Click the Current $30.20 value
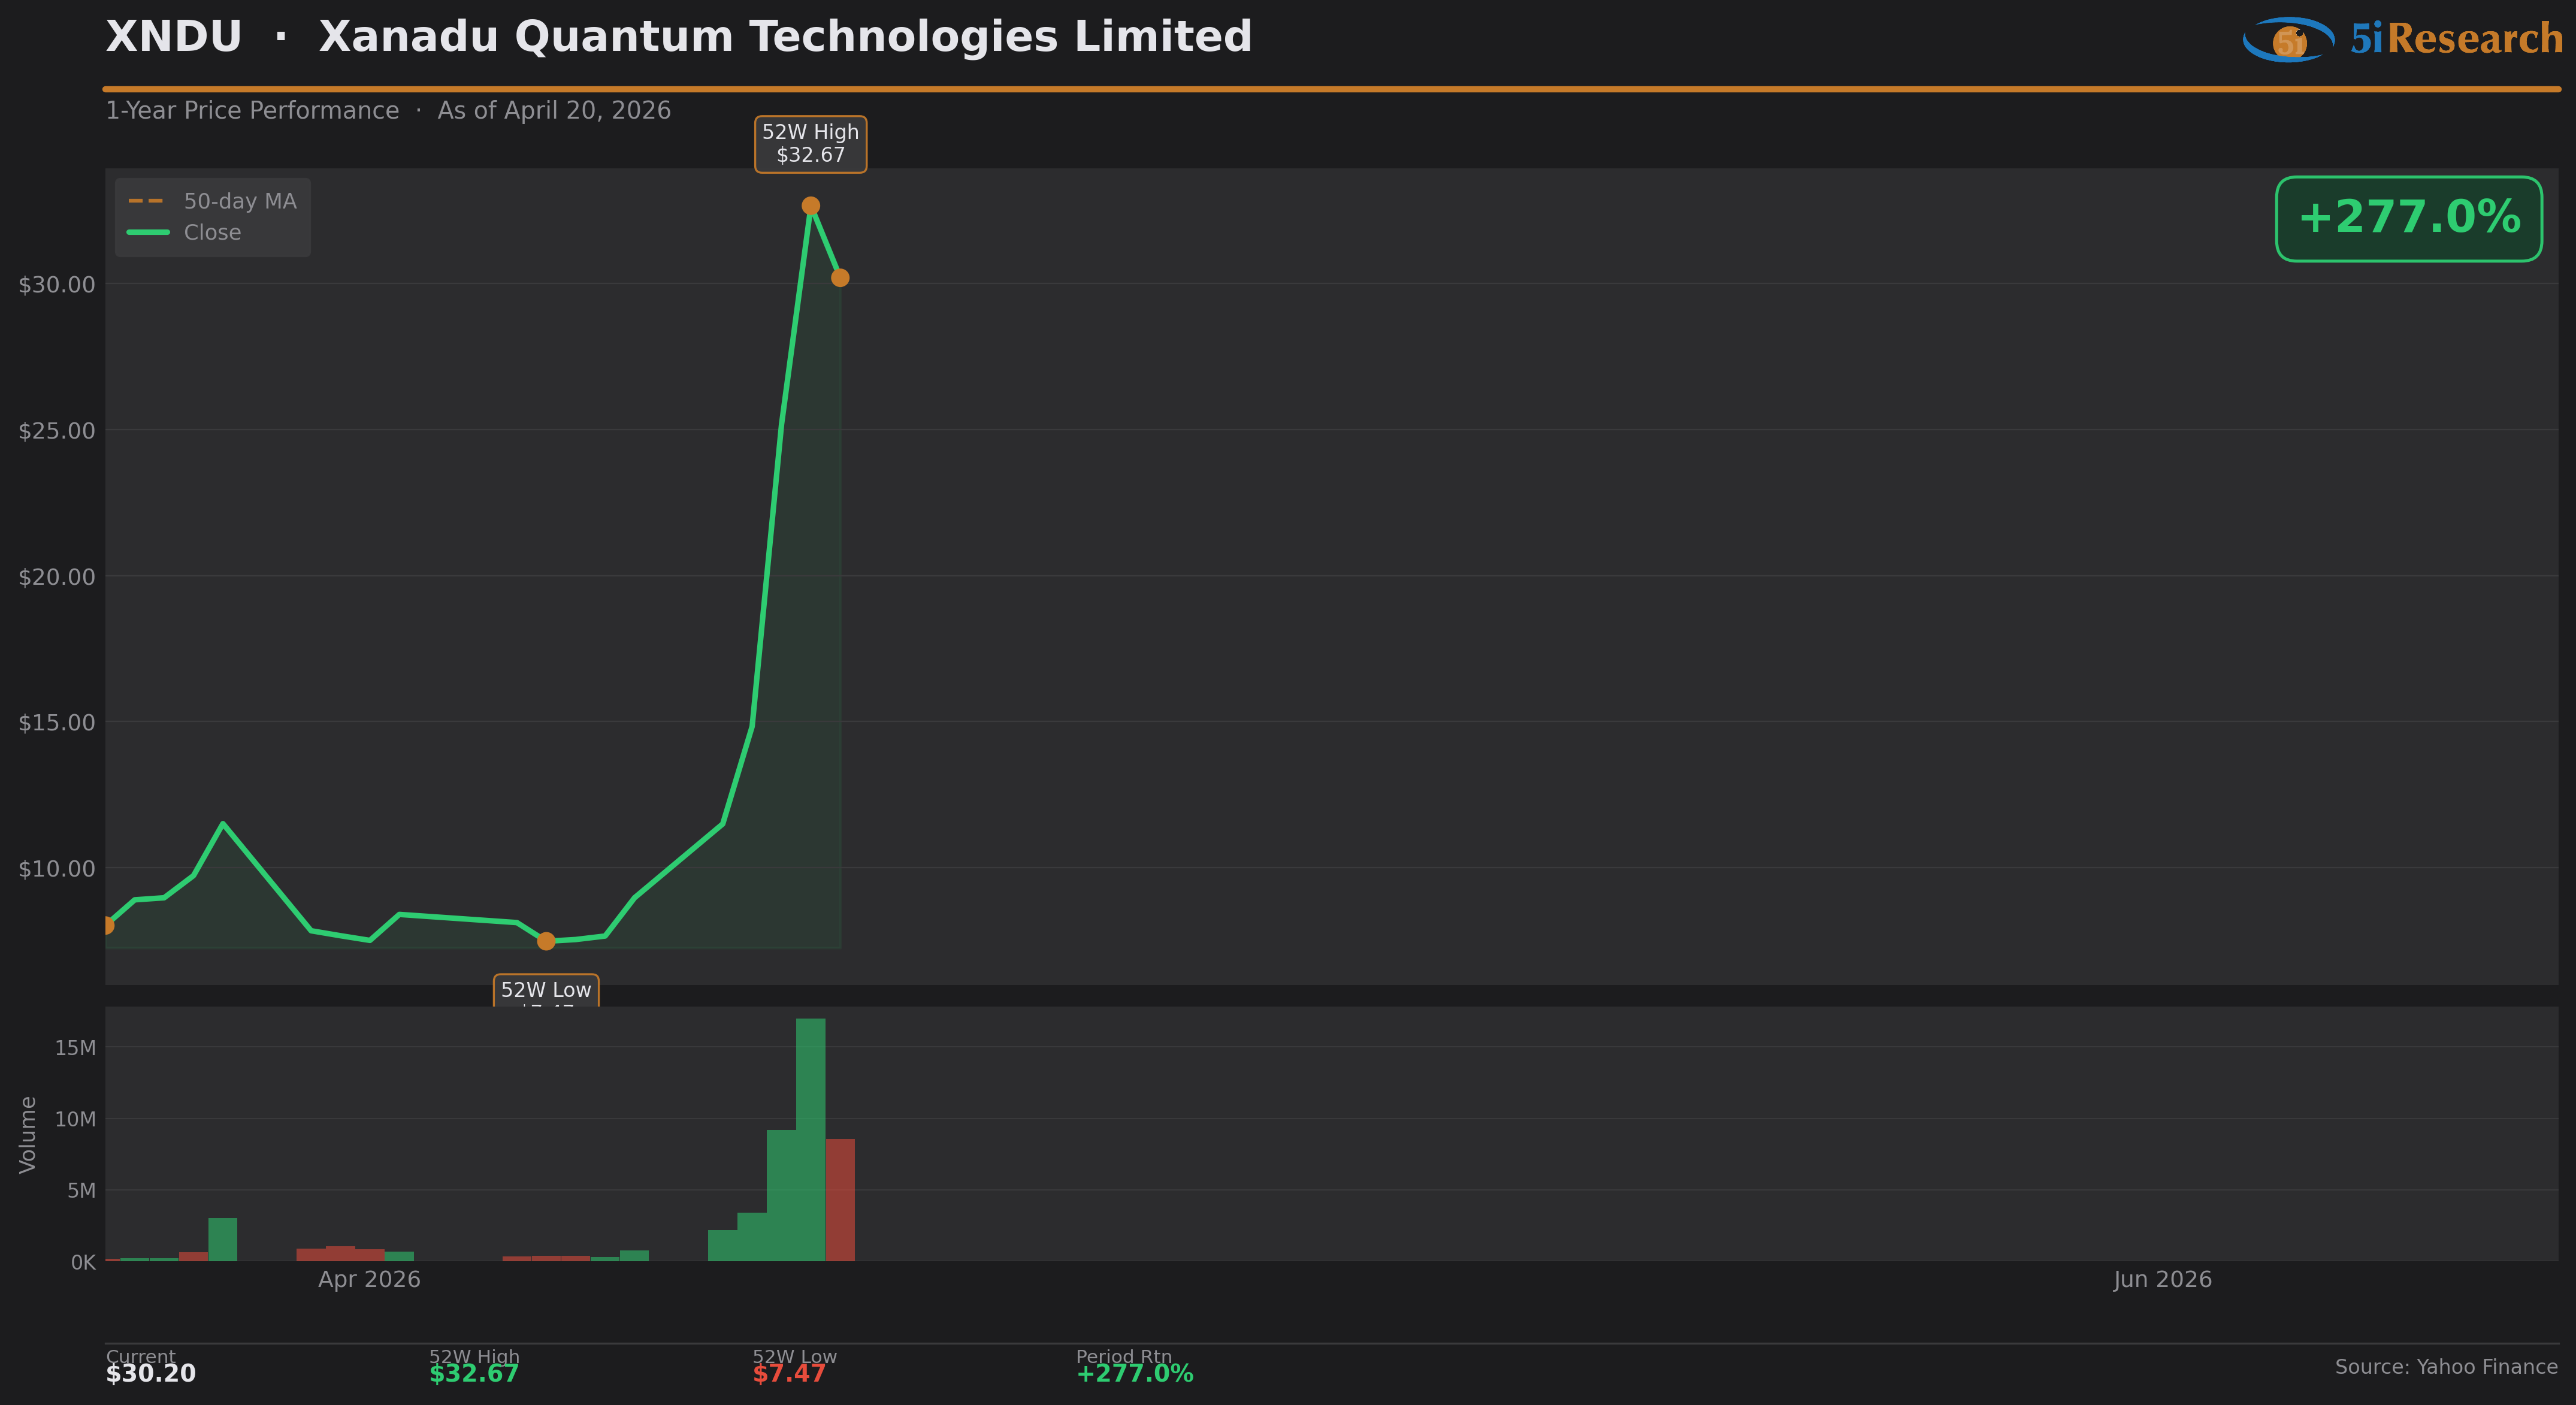2576x1405 pixels. (151, 1374)
